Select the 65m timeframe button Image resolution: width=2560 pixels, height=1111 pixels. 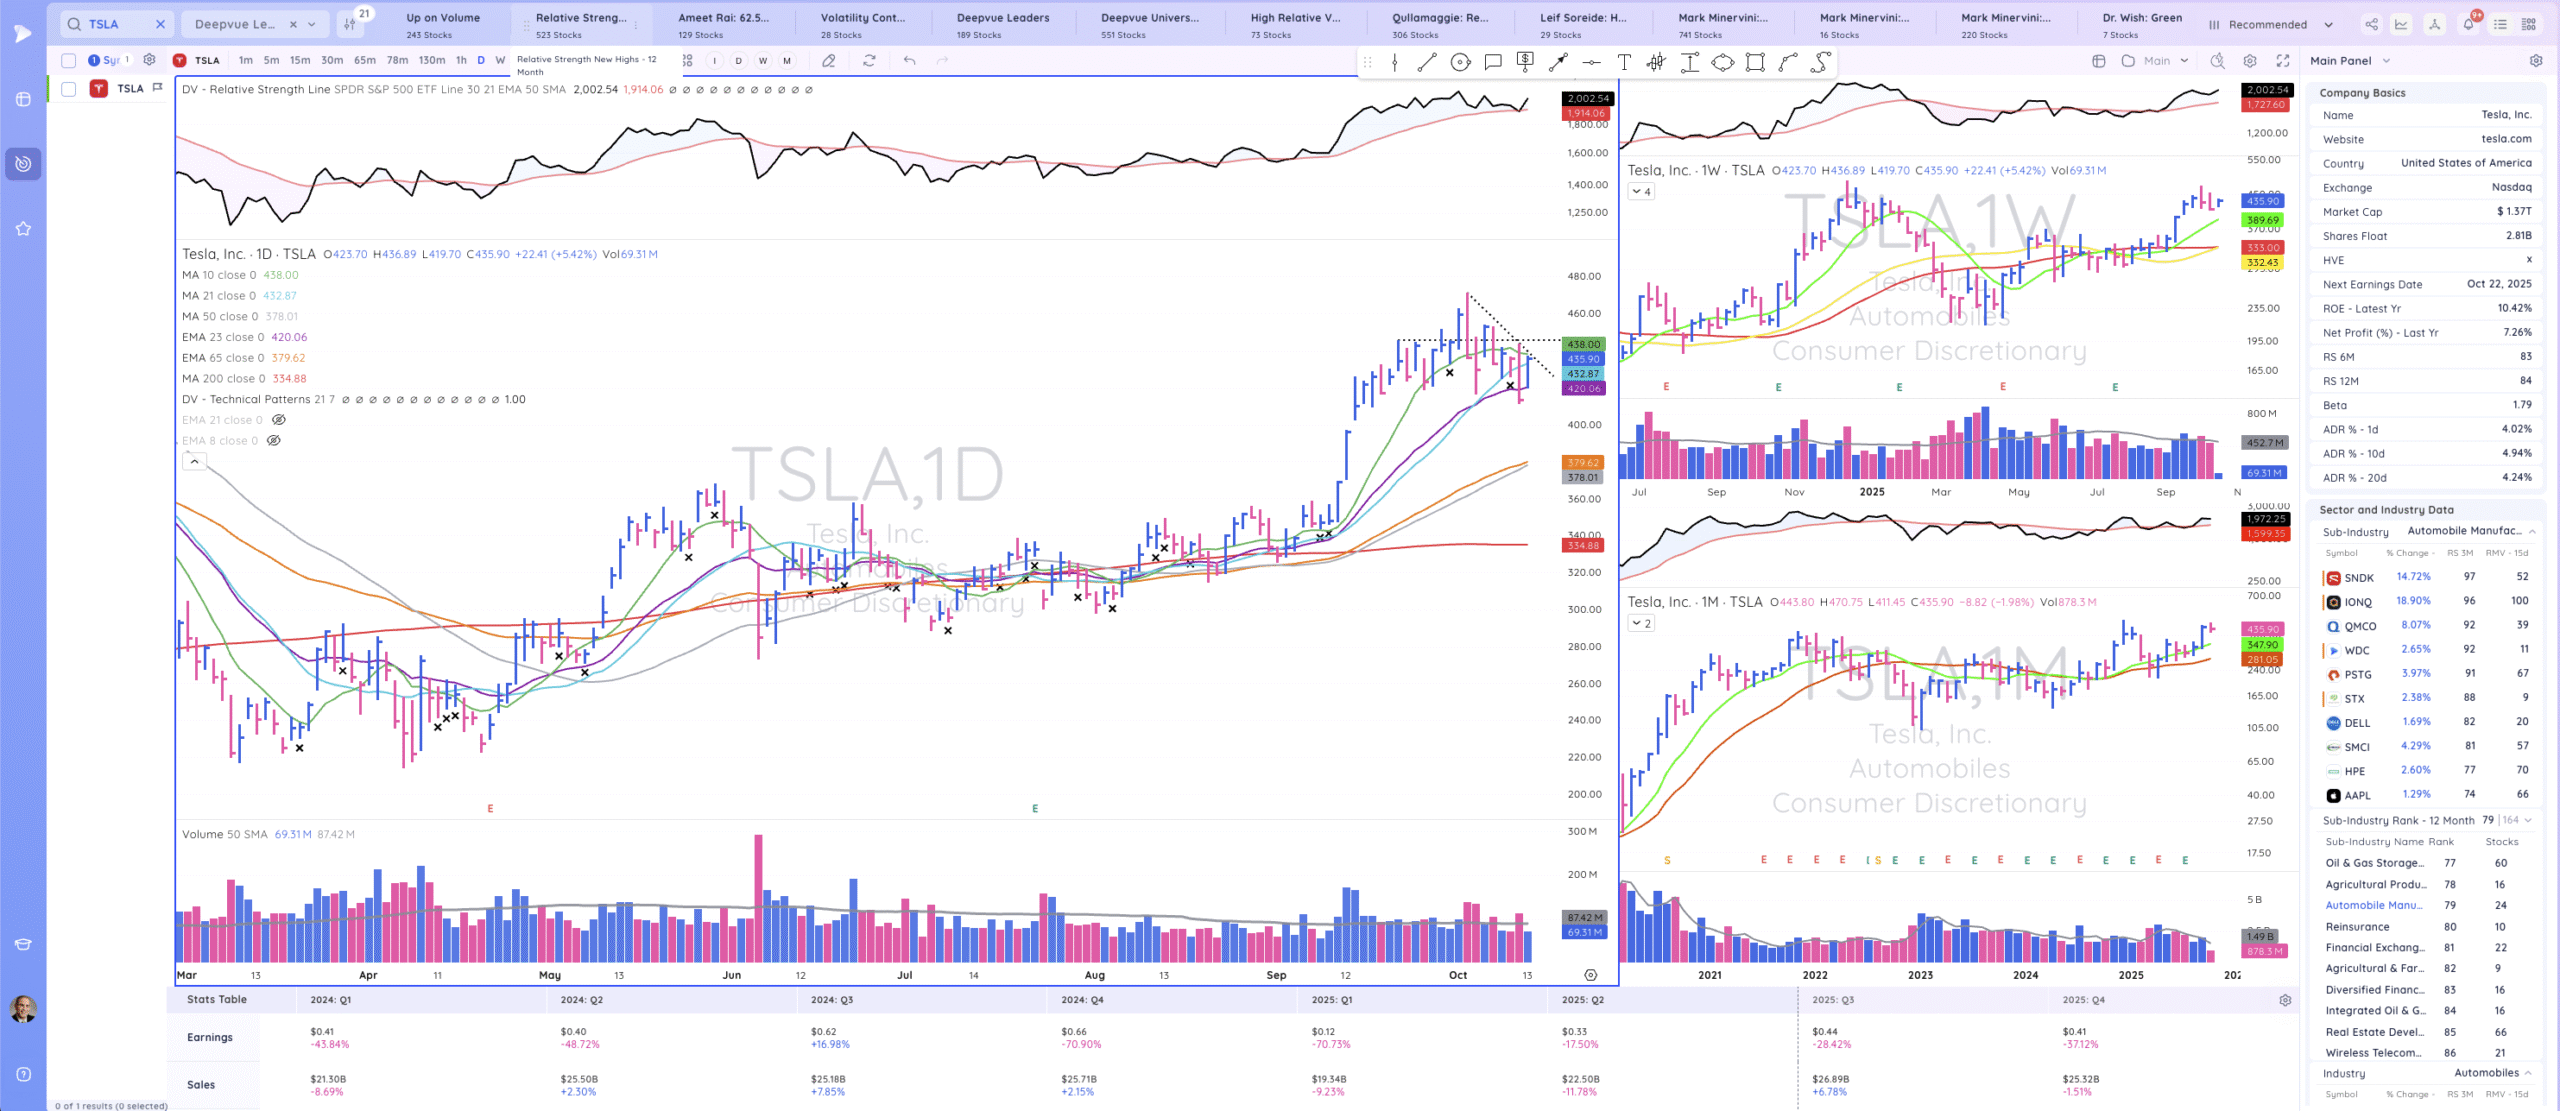[364, 60]
